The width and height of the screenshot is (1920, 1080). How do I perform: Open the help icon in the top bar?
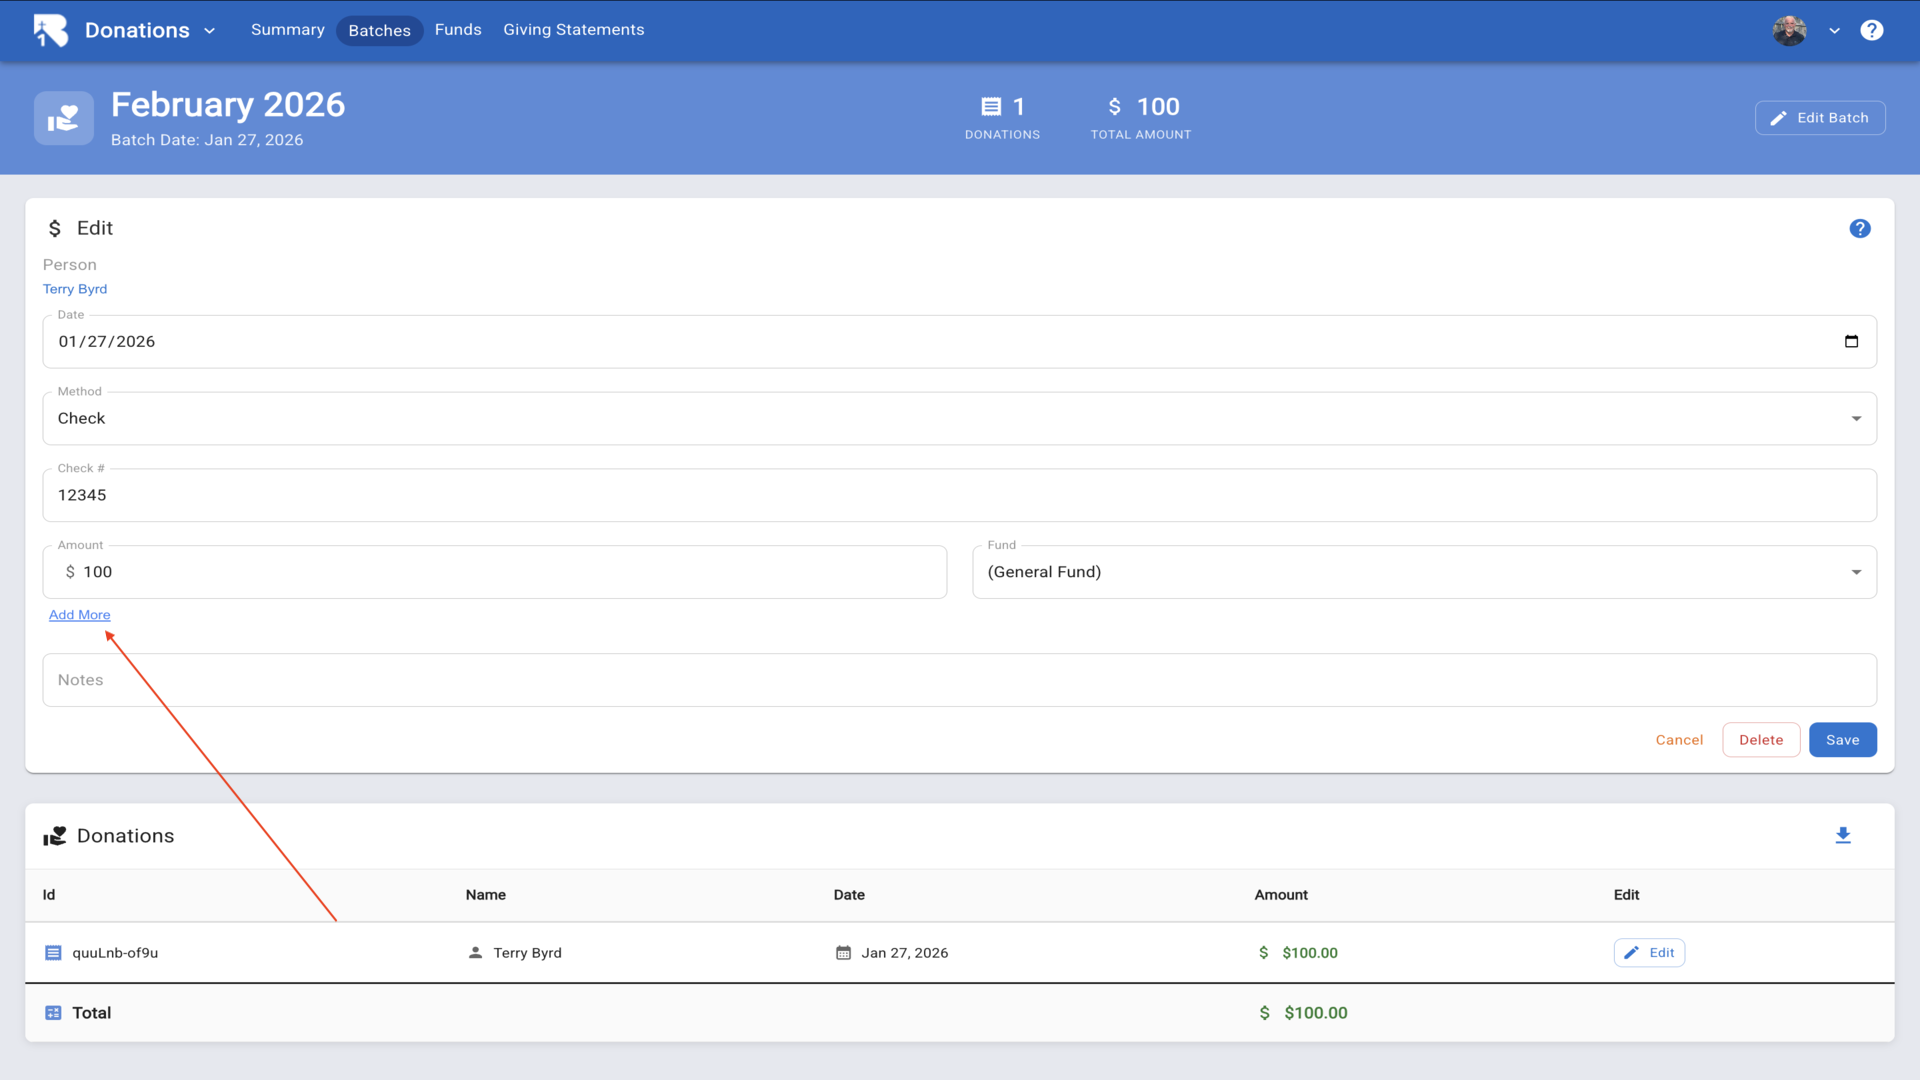click(x=1871, y=30)
